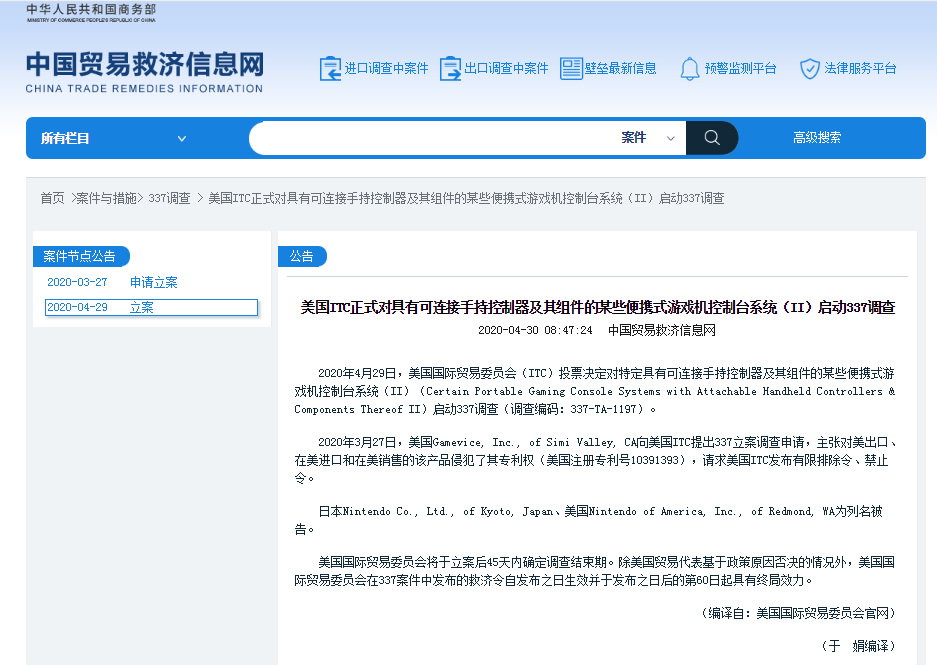Click CHINA TRADE REMEDIES INFORMATION subtitle
Image resolution: width=937 pixels, height=665 pixels.
point(144,88)
